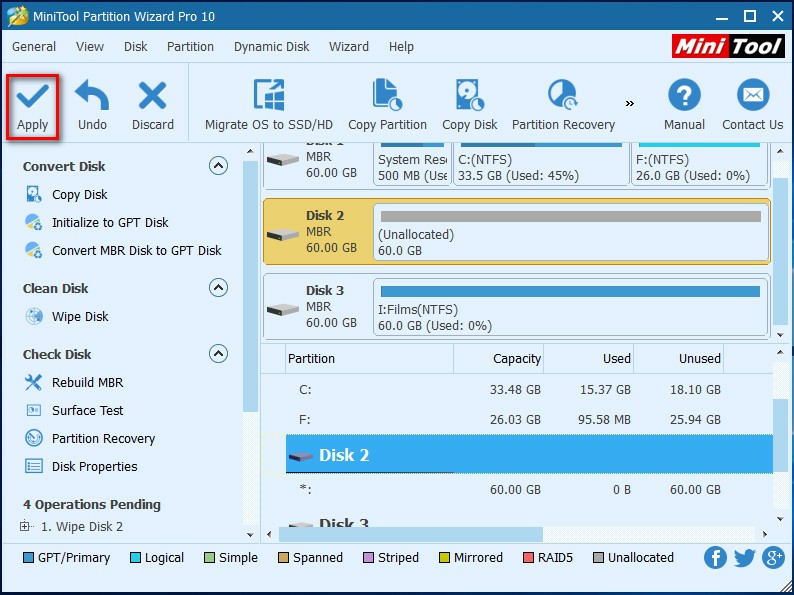
Task: Undo the last operation
Action: (92, 106)
